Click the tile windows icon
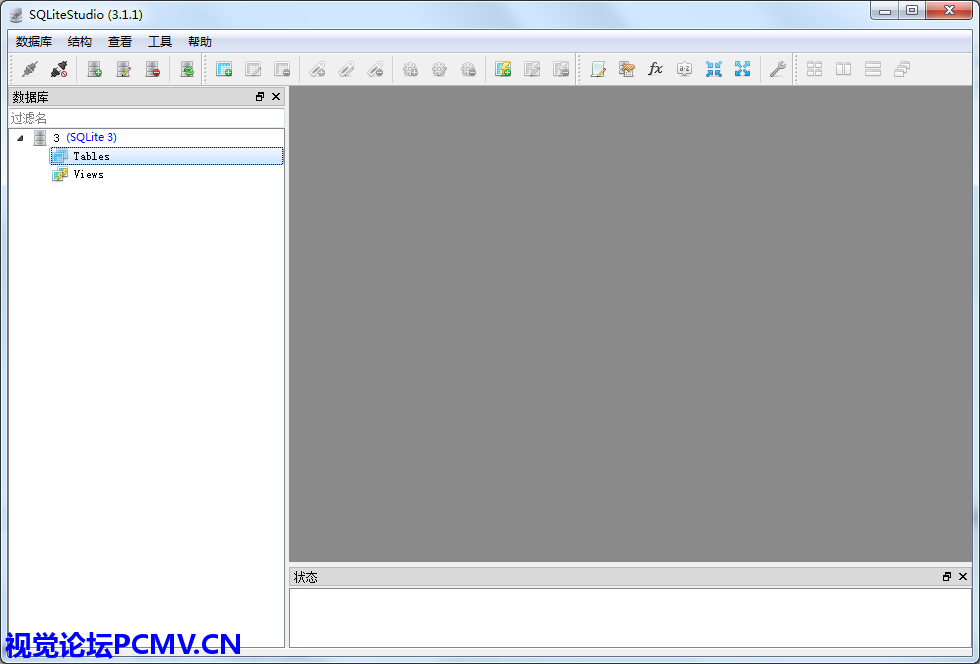This screenshot has height=664, width=980. click(x=814, y=69)
